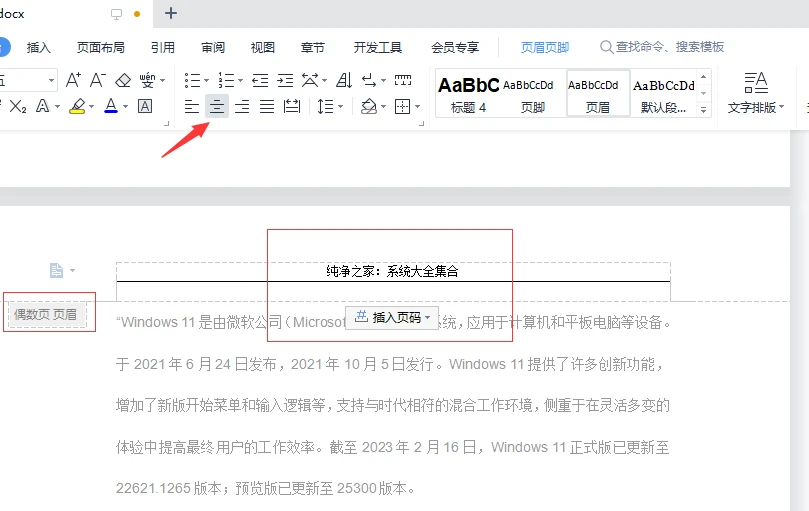Add a new document tab with plus

tap(171, 13)
